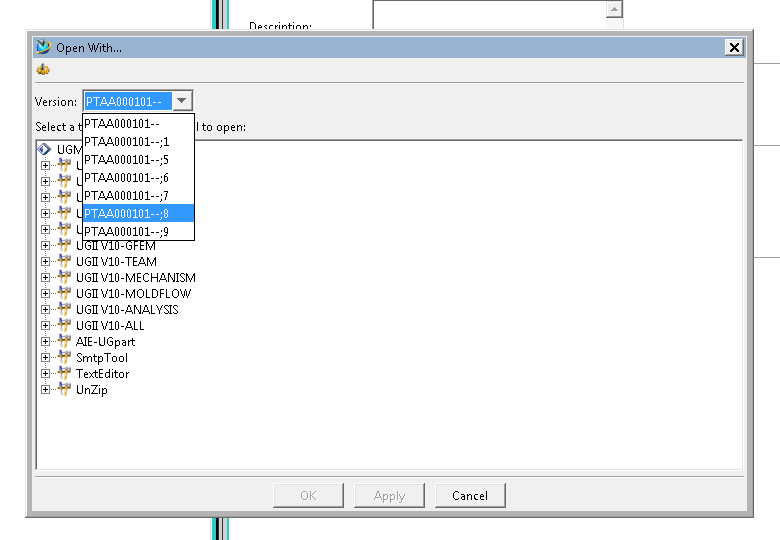Image resolution: width=780 pixels, height=540 pixels.
Task: Select the UGII V10-ANALYSIS label
Action: pyautogui.click(x=127, y=309)
